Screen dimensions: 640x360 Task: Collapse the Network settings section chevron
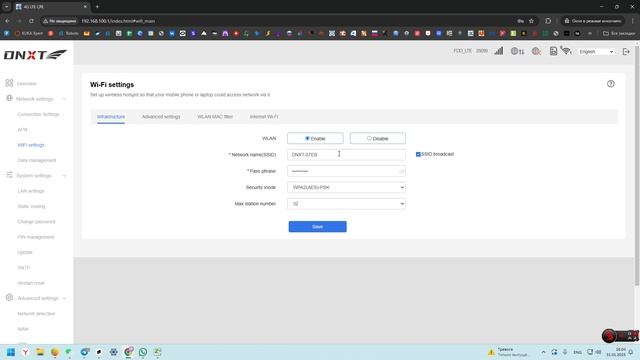[64, 99]
